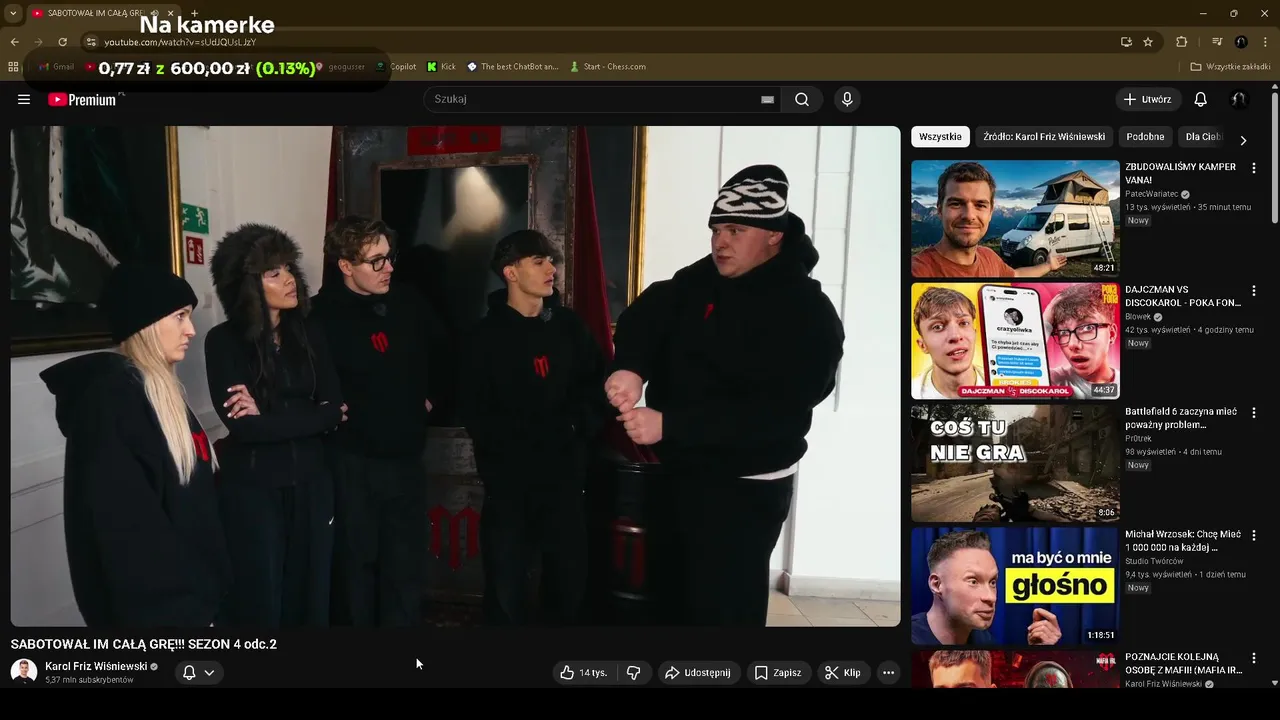1280x720 pixels.
Task: Click the browser address bar URL
Action: coord(180,42)
